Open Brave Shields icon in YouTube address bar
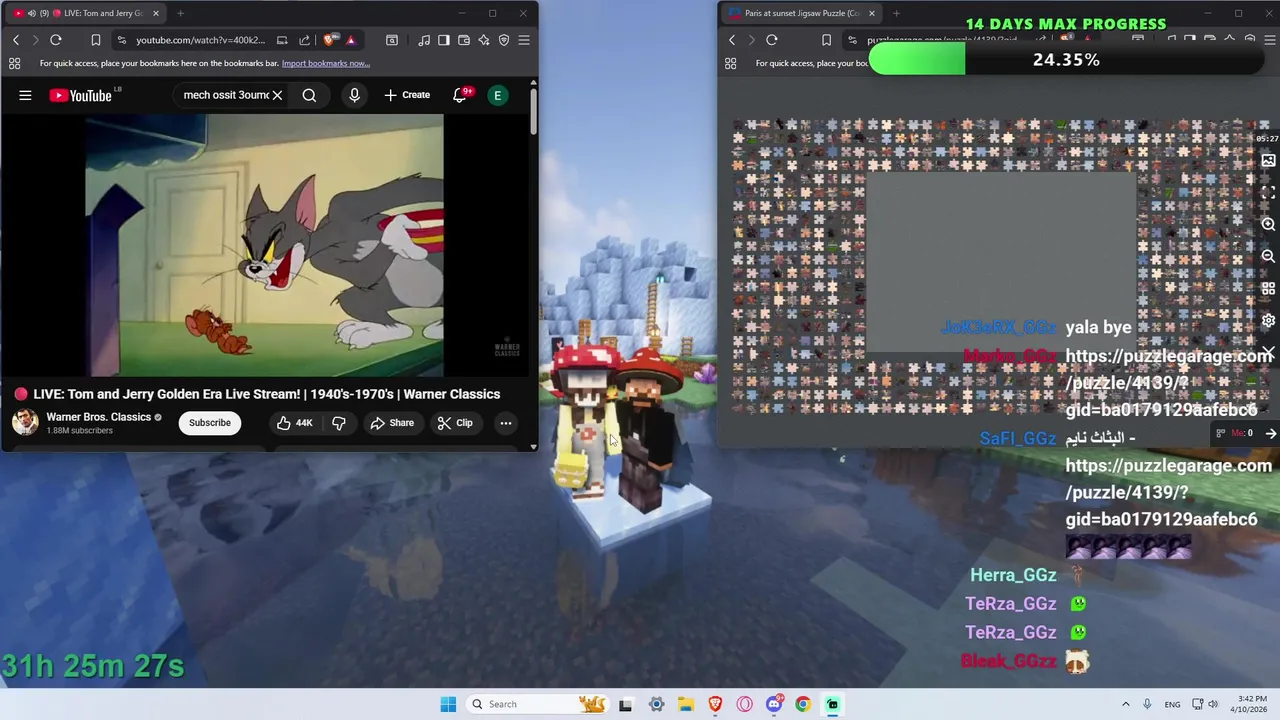 coord(330,40)
